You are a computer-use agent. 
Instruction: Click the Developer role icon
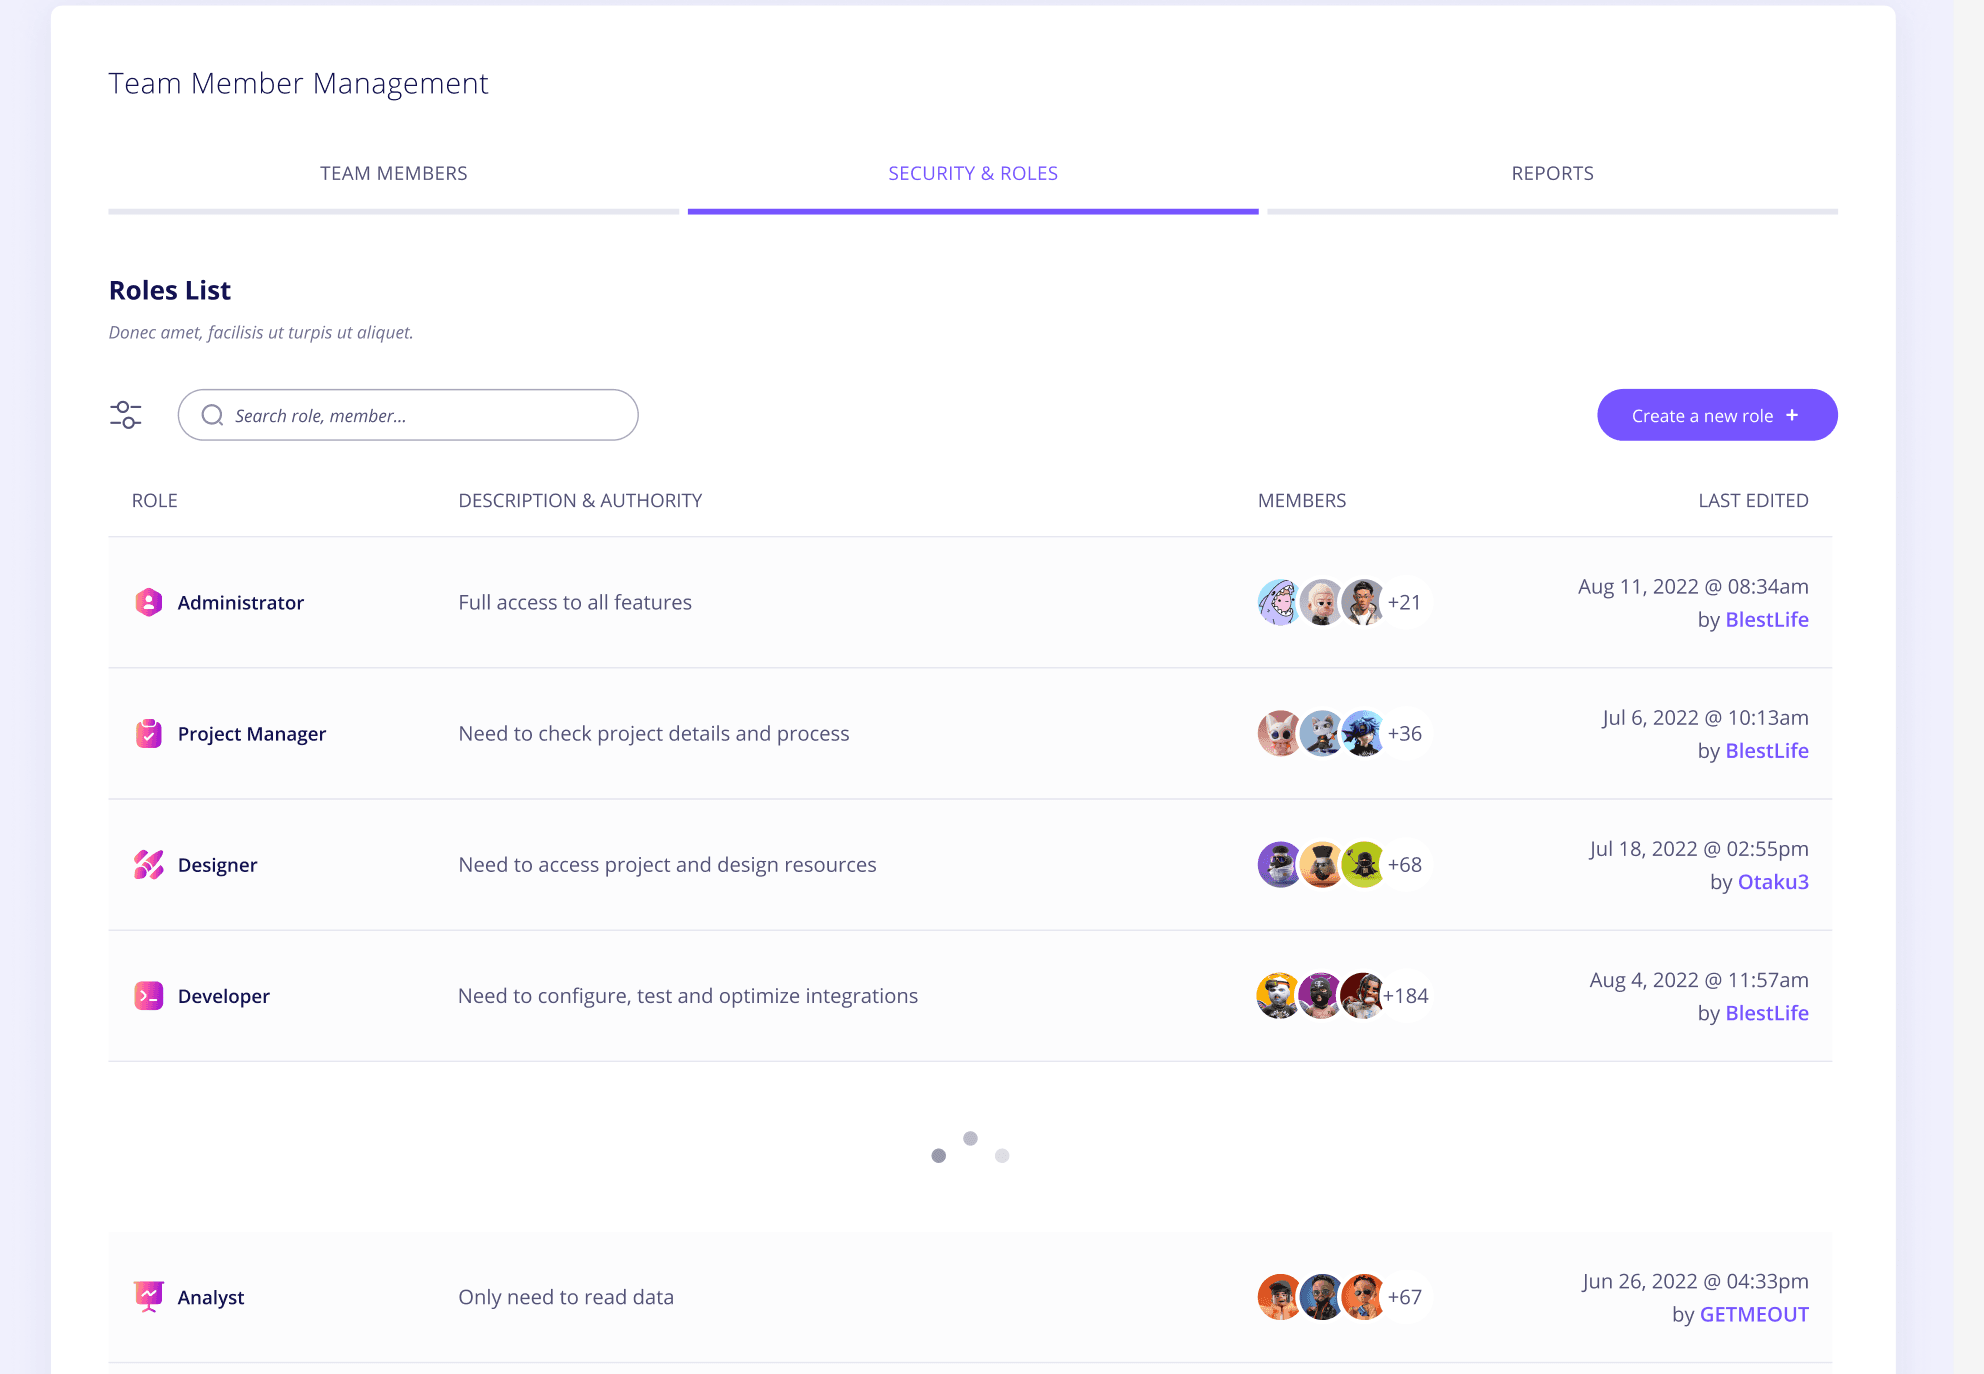149,995
